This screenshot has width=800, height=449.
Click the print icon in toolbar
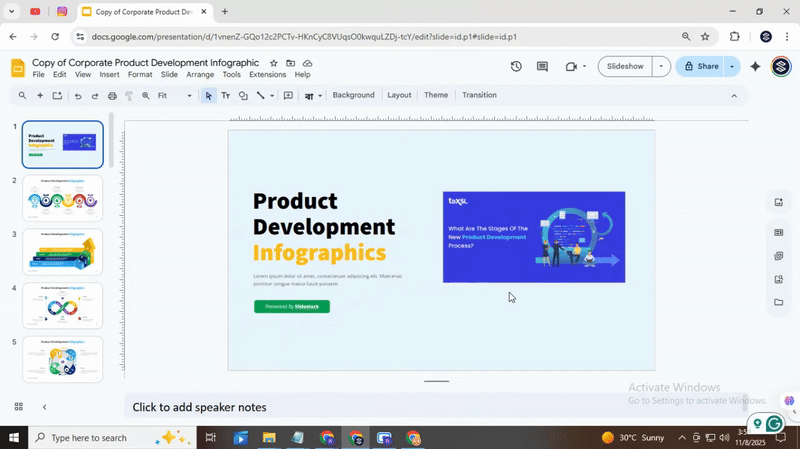pos(112,96)
